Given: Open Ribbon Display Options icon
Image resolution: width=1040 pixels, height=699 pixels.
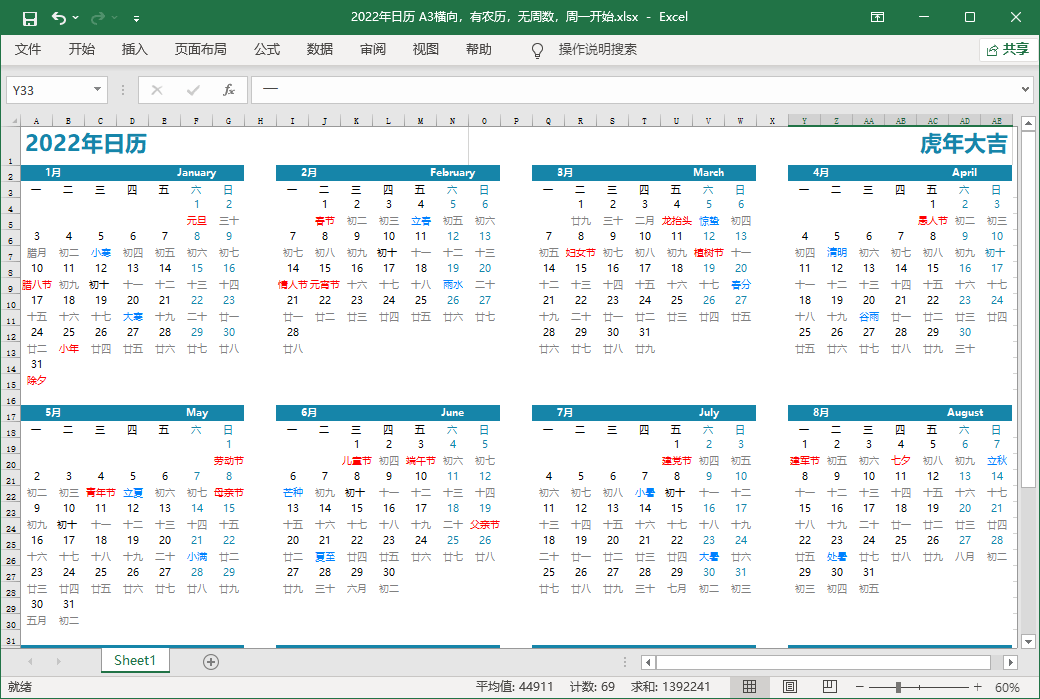Looking at the screenshot, I should (877, 18).
